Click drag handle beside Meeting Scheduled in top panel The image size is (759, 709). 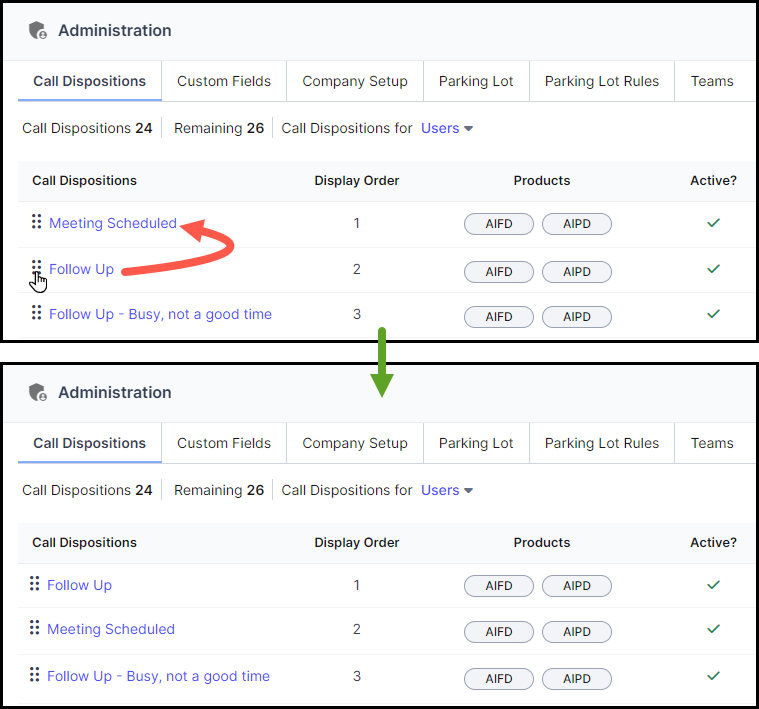coord(36,222)
